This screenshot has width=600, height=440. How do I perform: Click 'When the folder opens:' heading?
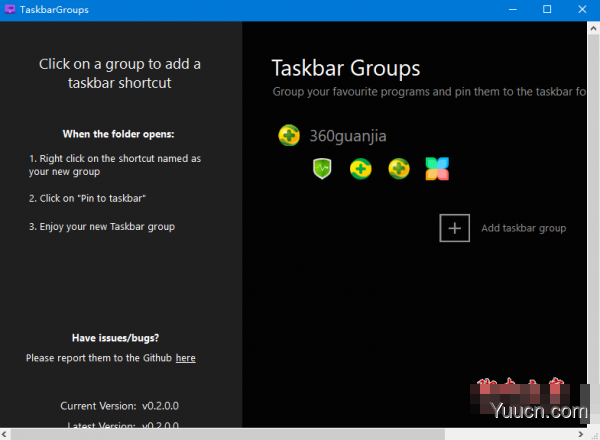pyautogui.click(x=118, y=134)
